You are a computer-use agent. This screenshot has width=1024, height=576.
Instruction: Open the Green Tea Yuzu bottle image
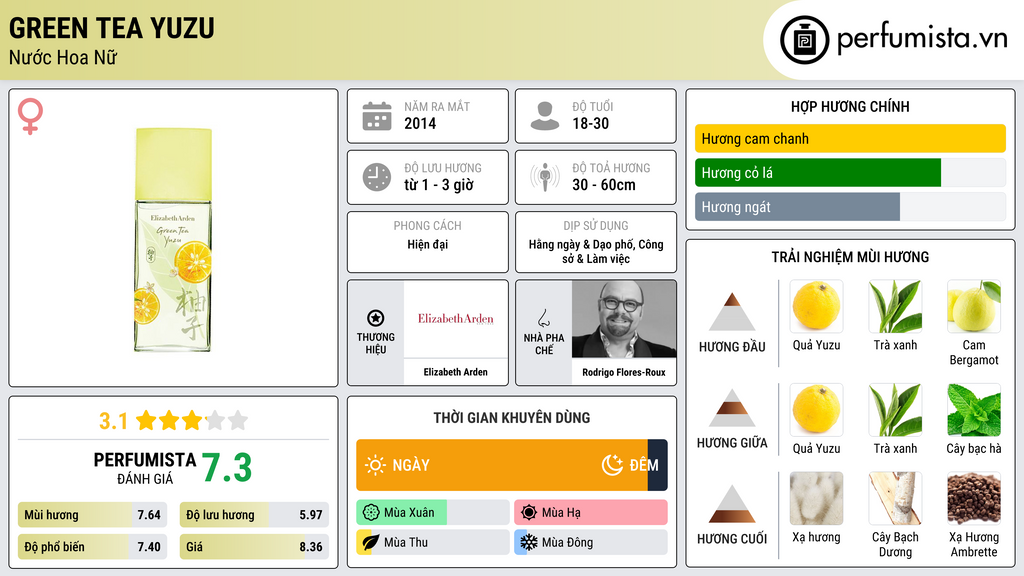173,240
